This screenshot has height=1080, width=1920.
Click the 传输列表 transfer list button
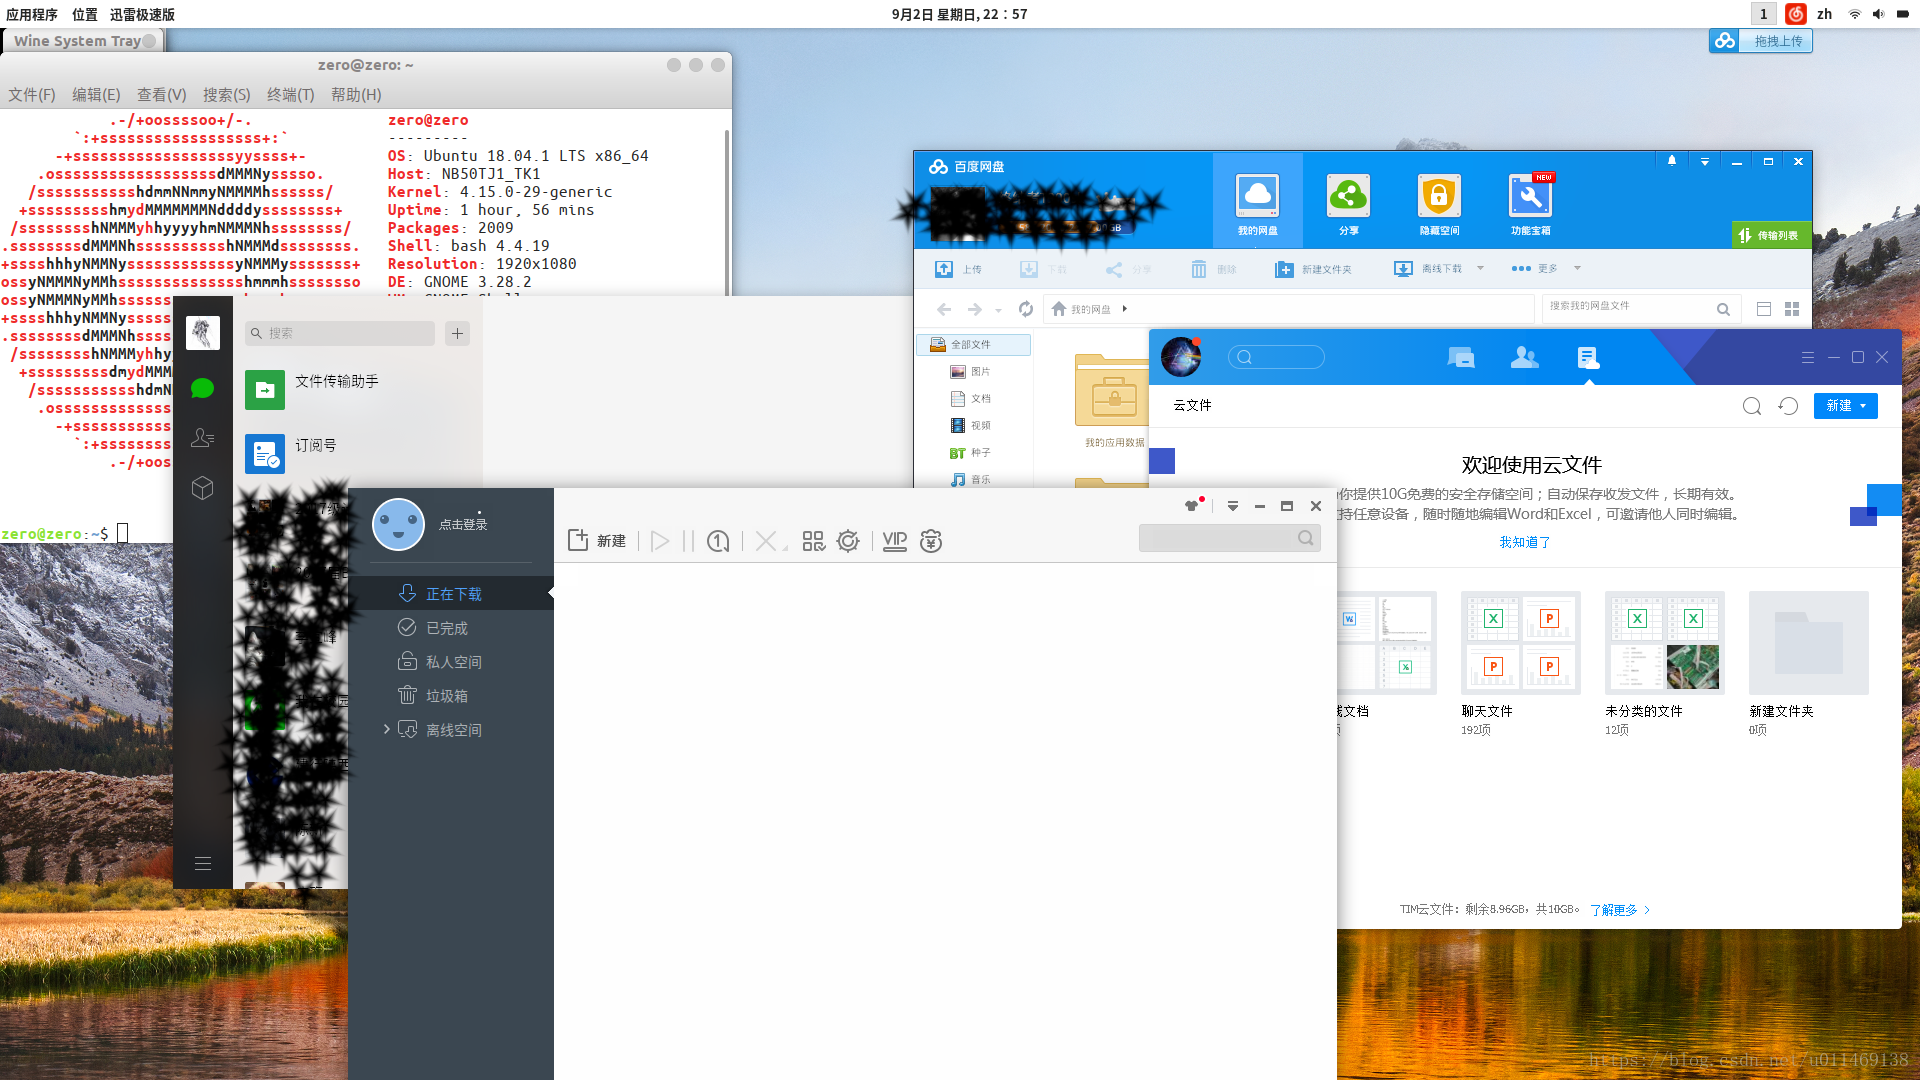tap(1771, 235)
